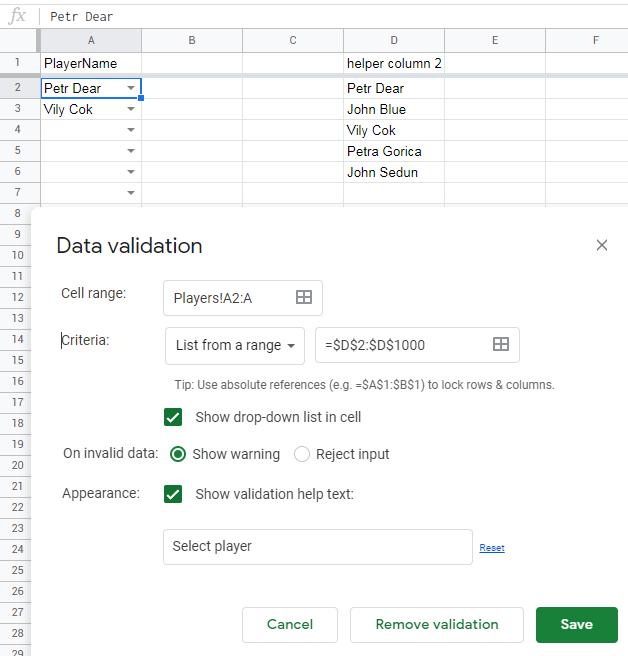Image resolution: width=628 pixels, height=656 pixels.
Task: Open dropdown arrow in cell A2
Action: [131, 88]
